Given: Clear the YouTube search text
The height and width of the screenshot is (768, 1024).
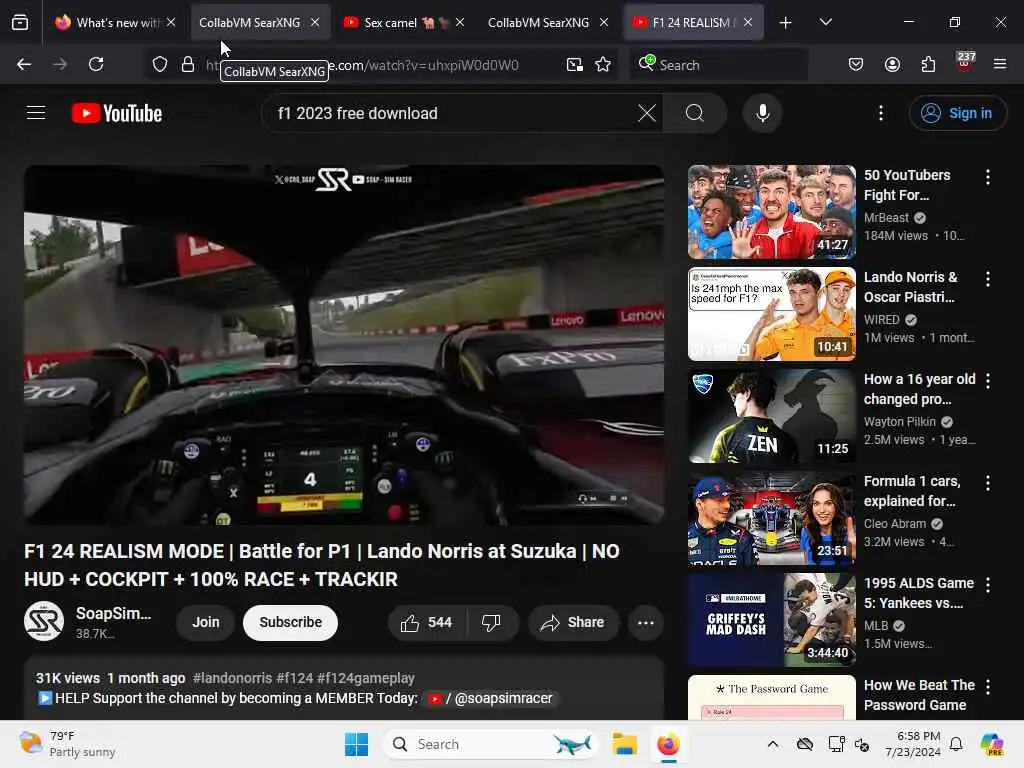Looking at the screenshot, I should click(647, 113).
